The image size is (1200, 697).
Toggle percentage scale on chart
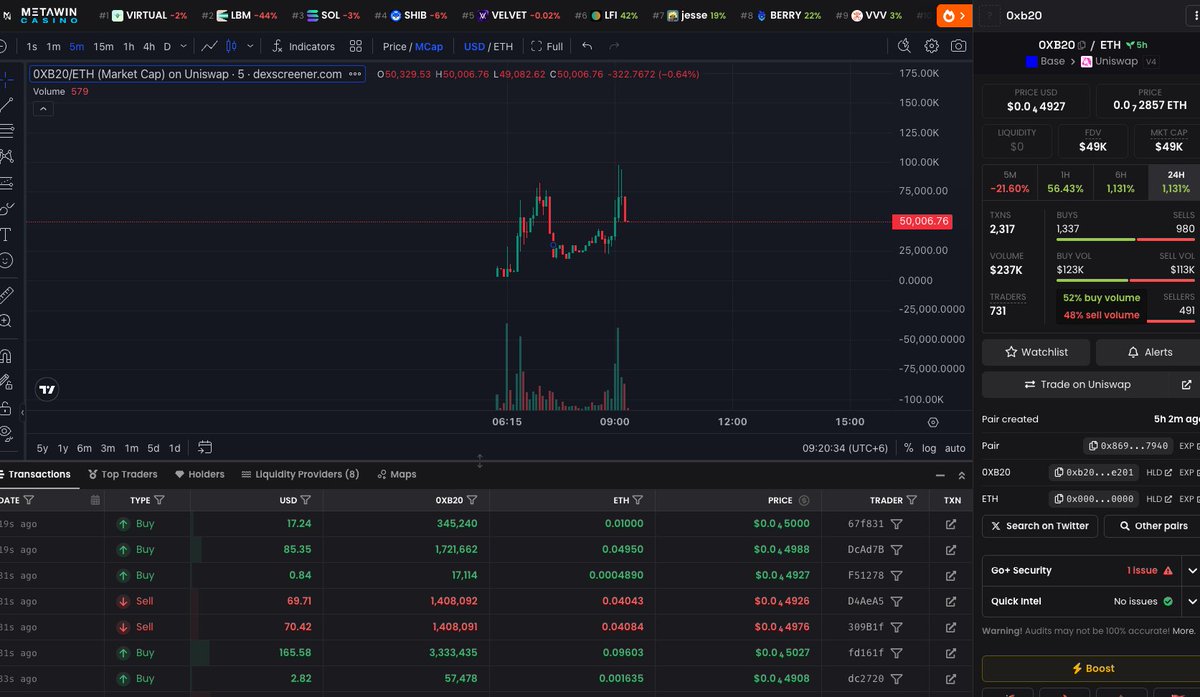click(908, 448)
